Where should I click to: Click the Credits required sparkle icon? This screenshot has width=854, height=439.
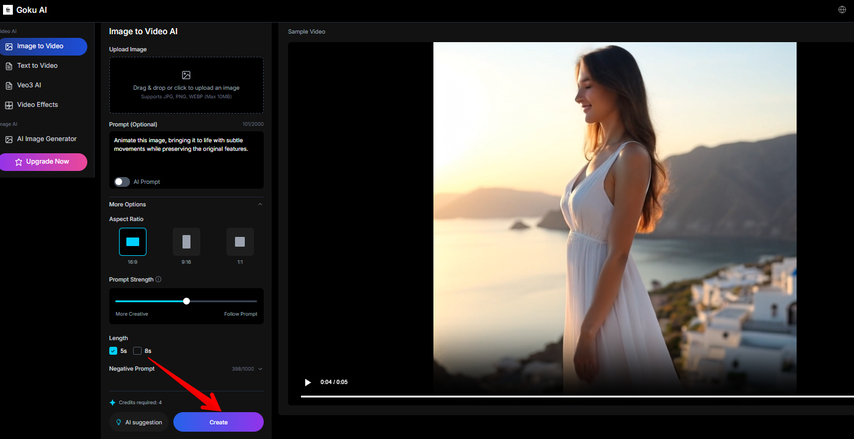pos(113,403)
